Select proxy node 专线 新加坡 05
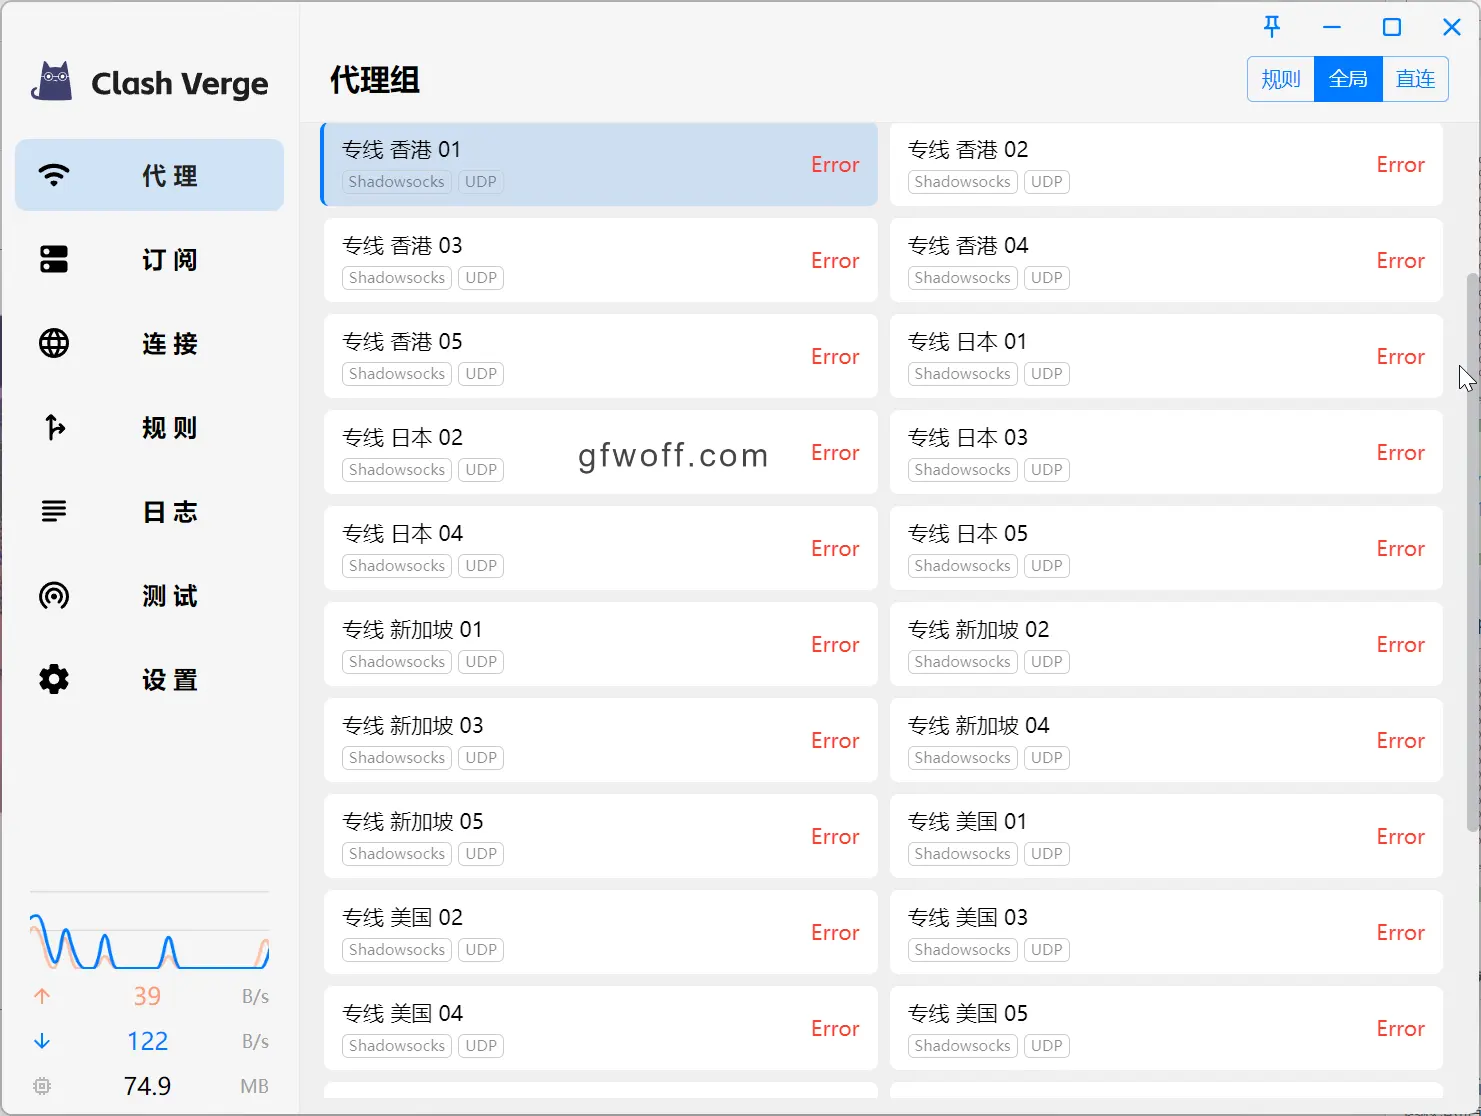This screenshot has width=1481, height=1116. pyautogui.click(x=600, y=836)
